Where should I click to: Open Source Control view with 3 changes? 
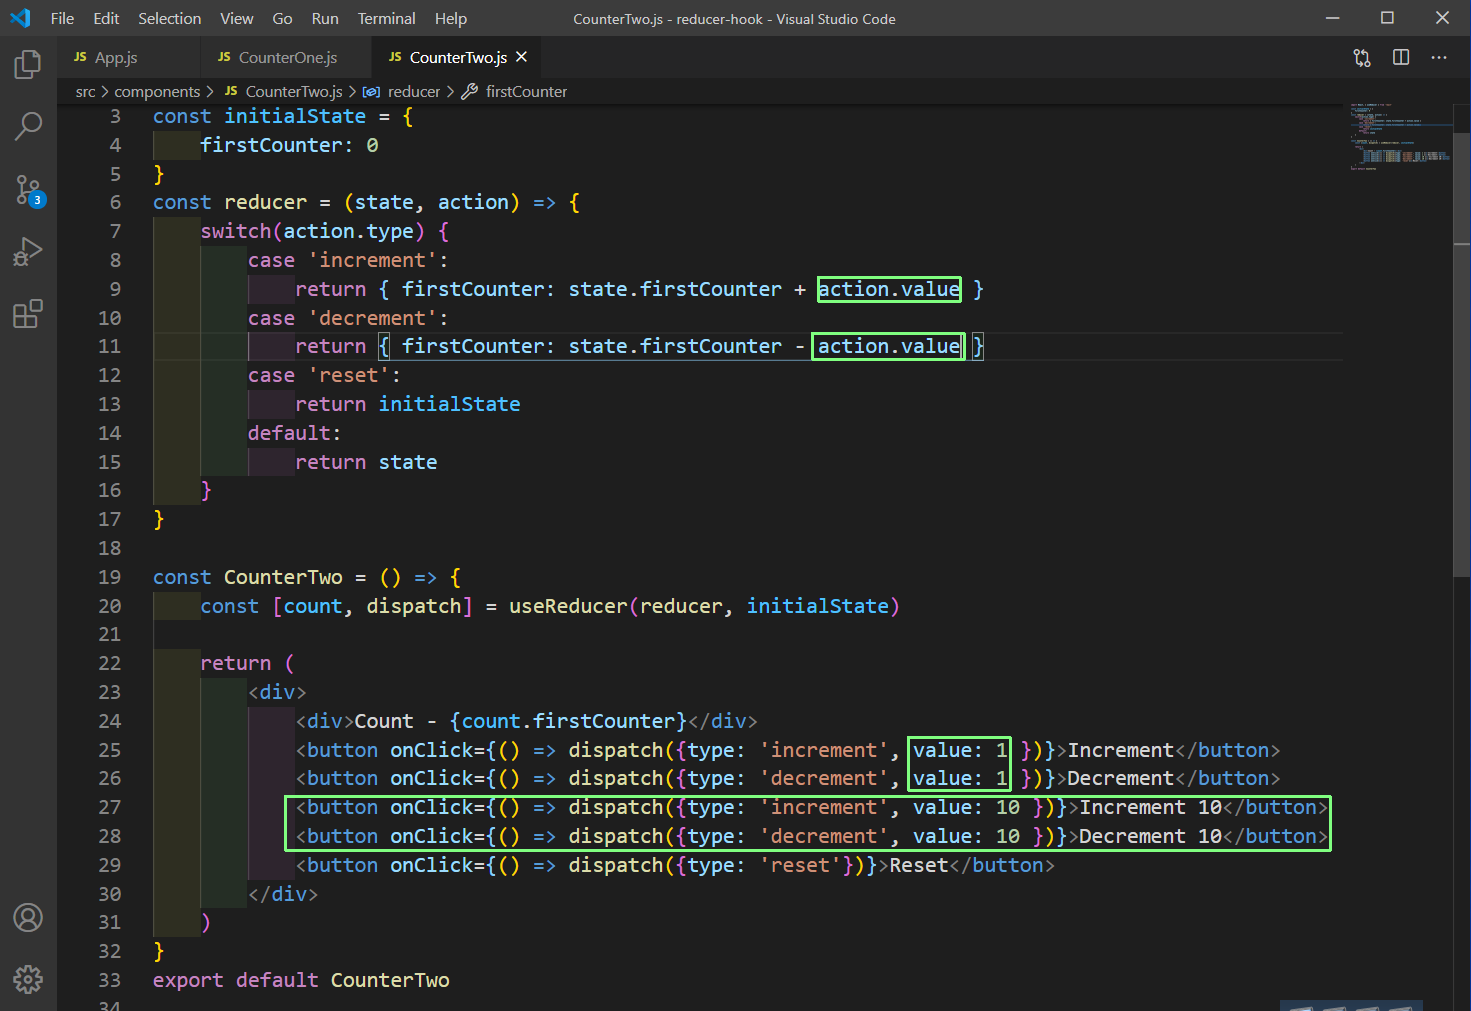pos(28,189)
